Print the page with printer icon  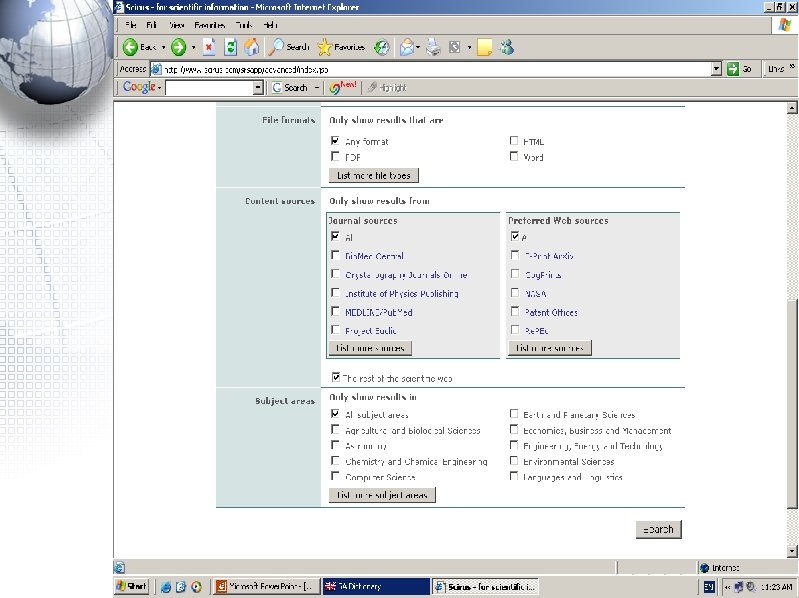coord(433,47)
